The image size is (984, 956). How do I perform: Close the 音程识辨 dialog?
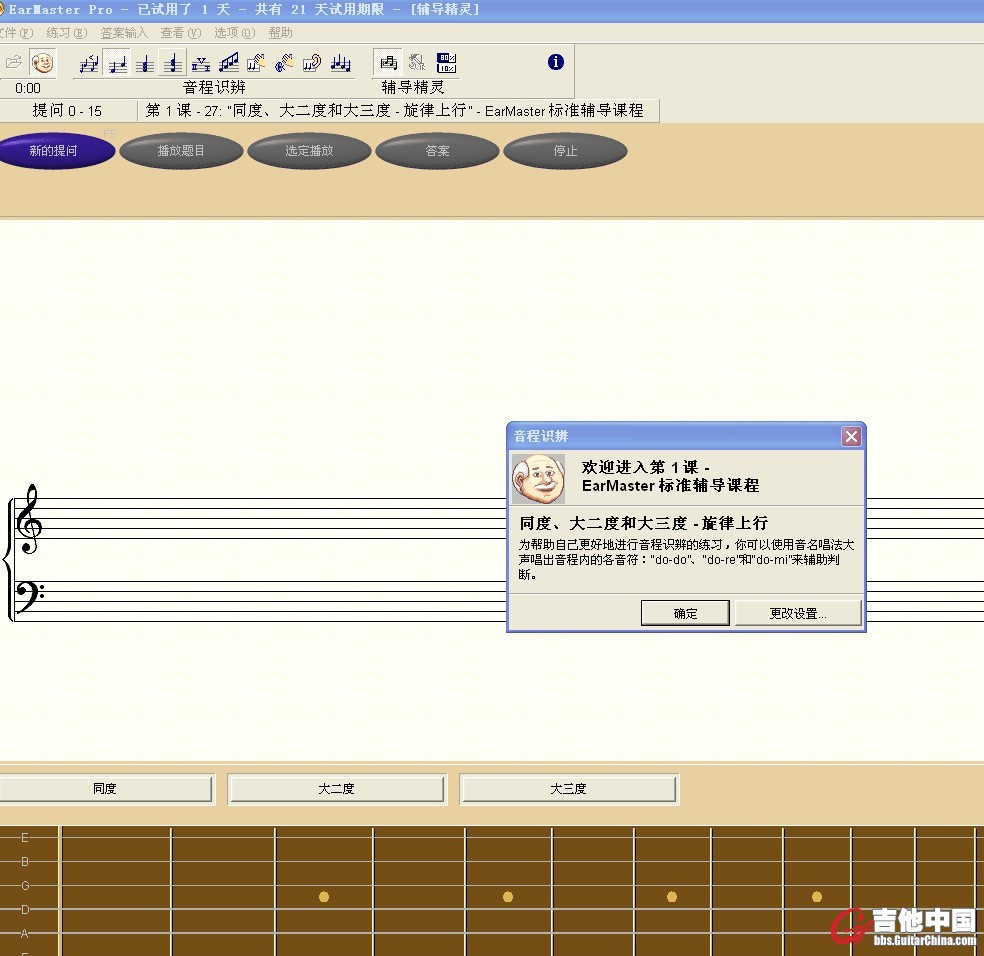tap(851, 436)
